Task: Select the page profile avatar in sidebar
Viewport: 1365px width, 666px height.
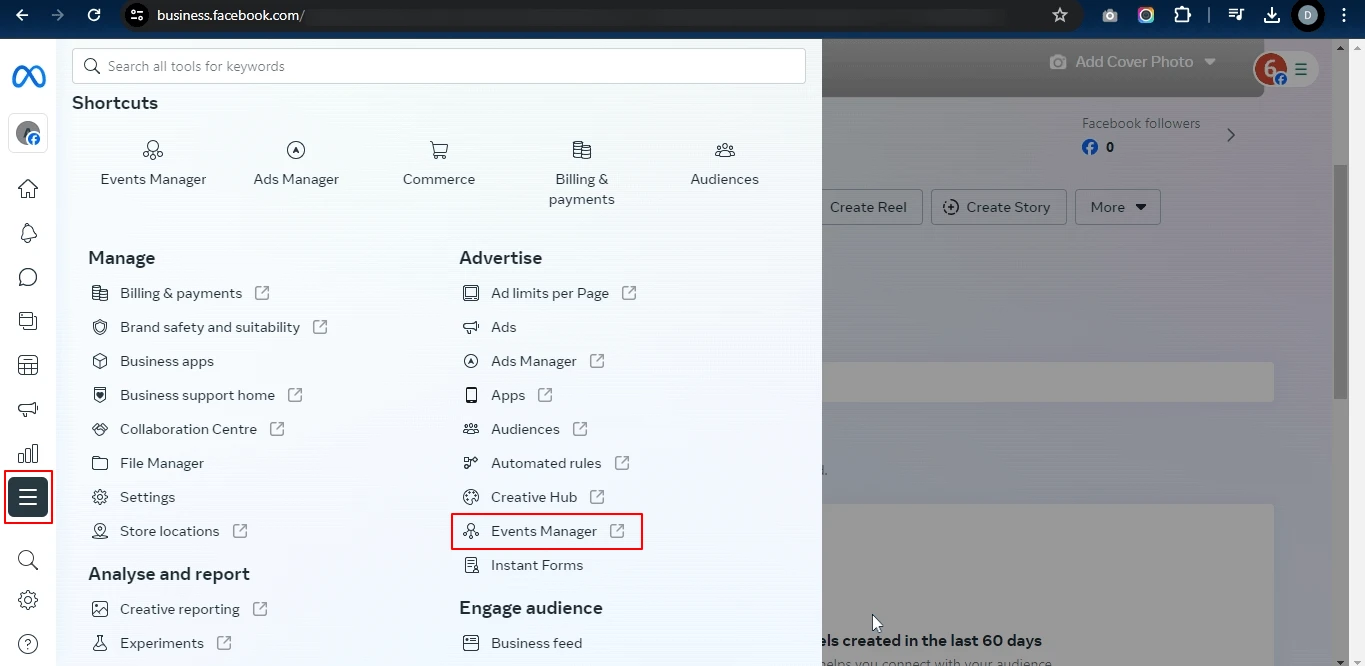Action: (28, 133)
